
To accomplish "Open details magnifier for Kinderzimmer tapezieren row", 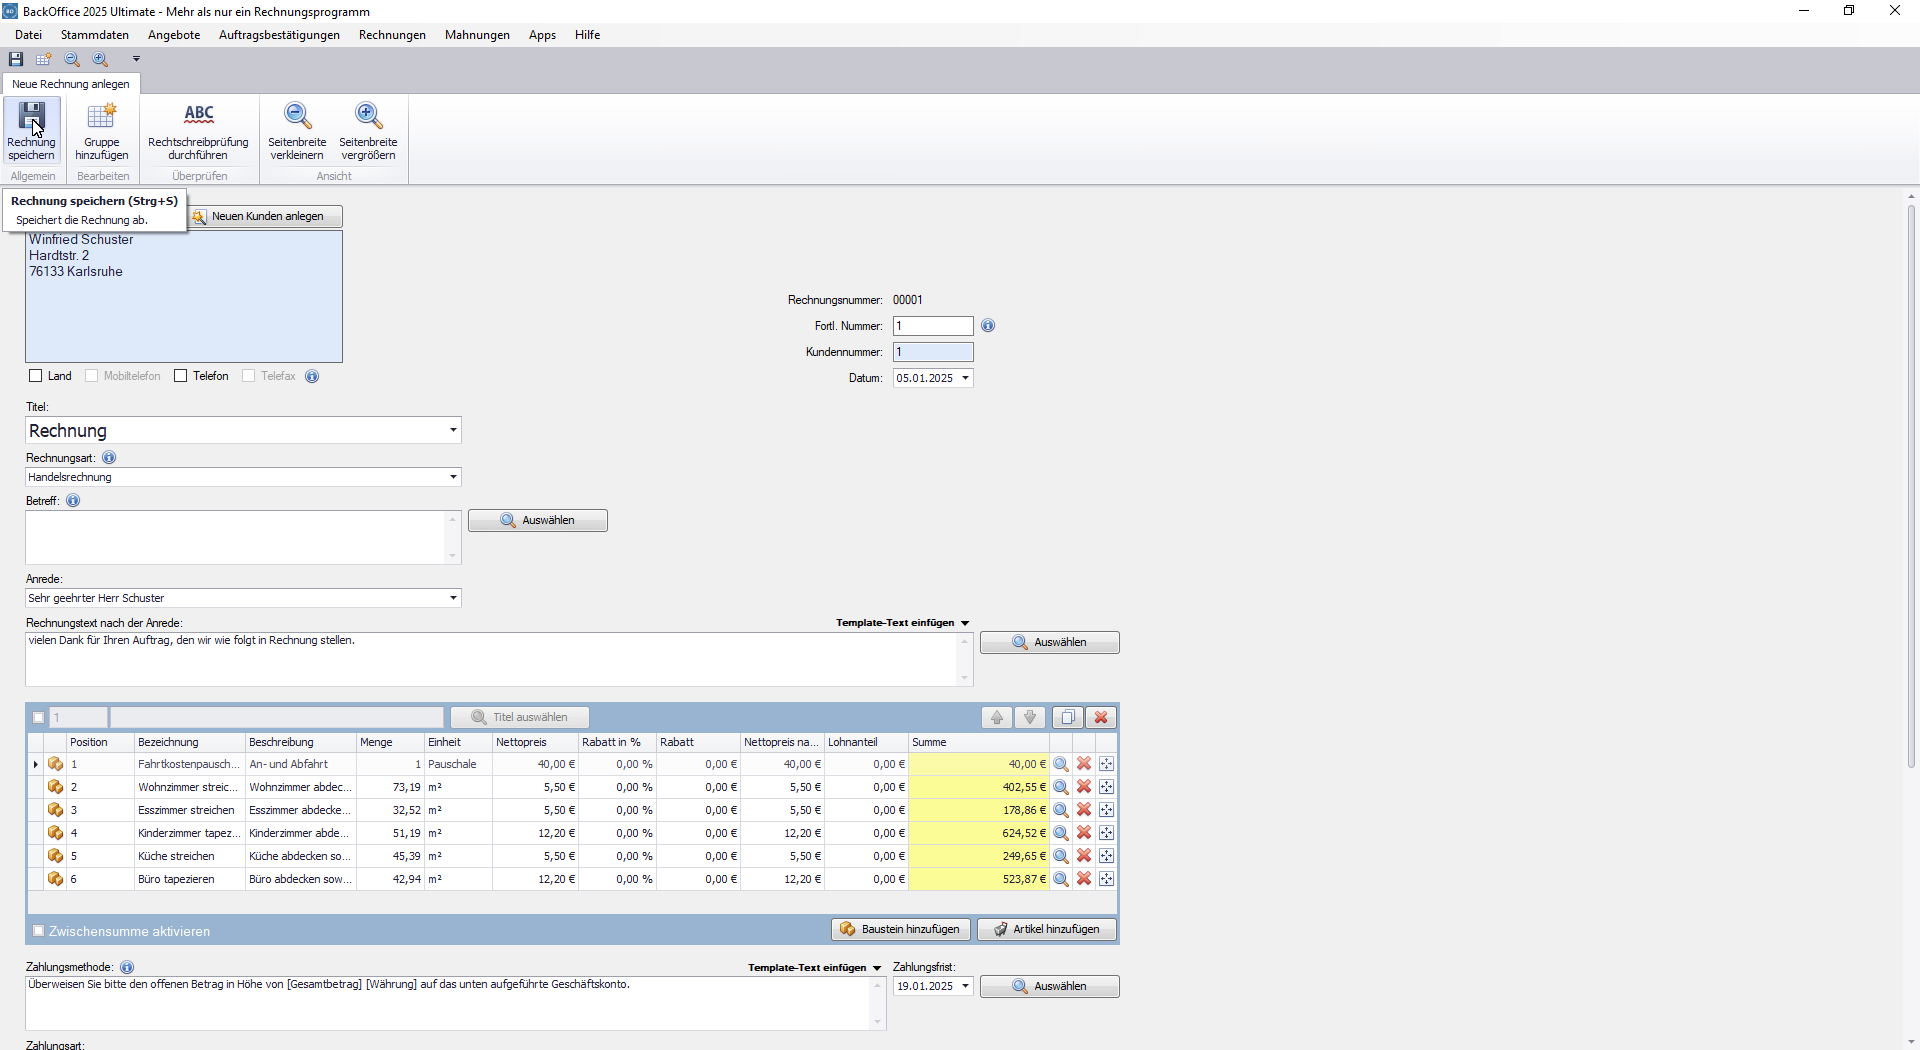I will 1061,833.
